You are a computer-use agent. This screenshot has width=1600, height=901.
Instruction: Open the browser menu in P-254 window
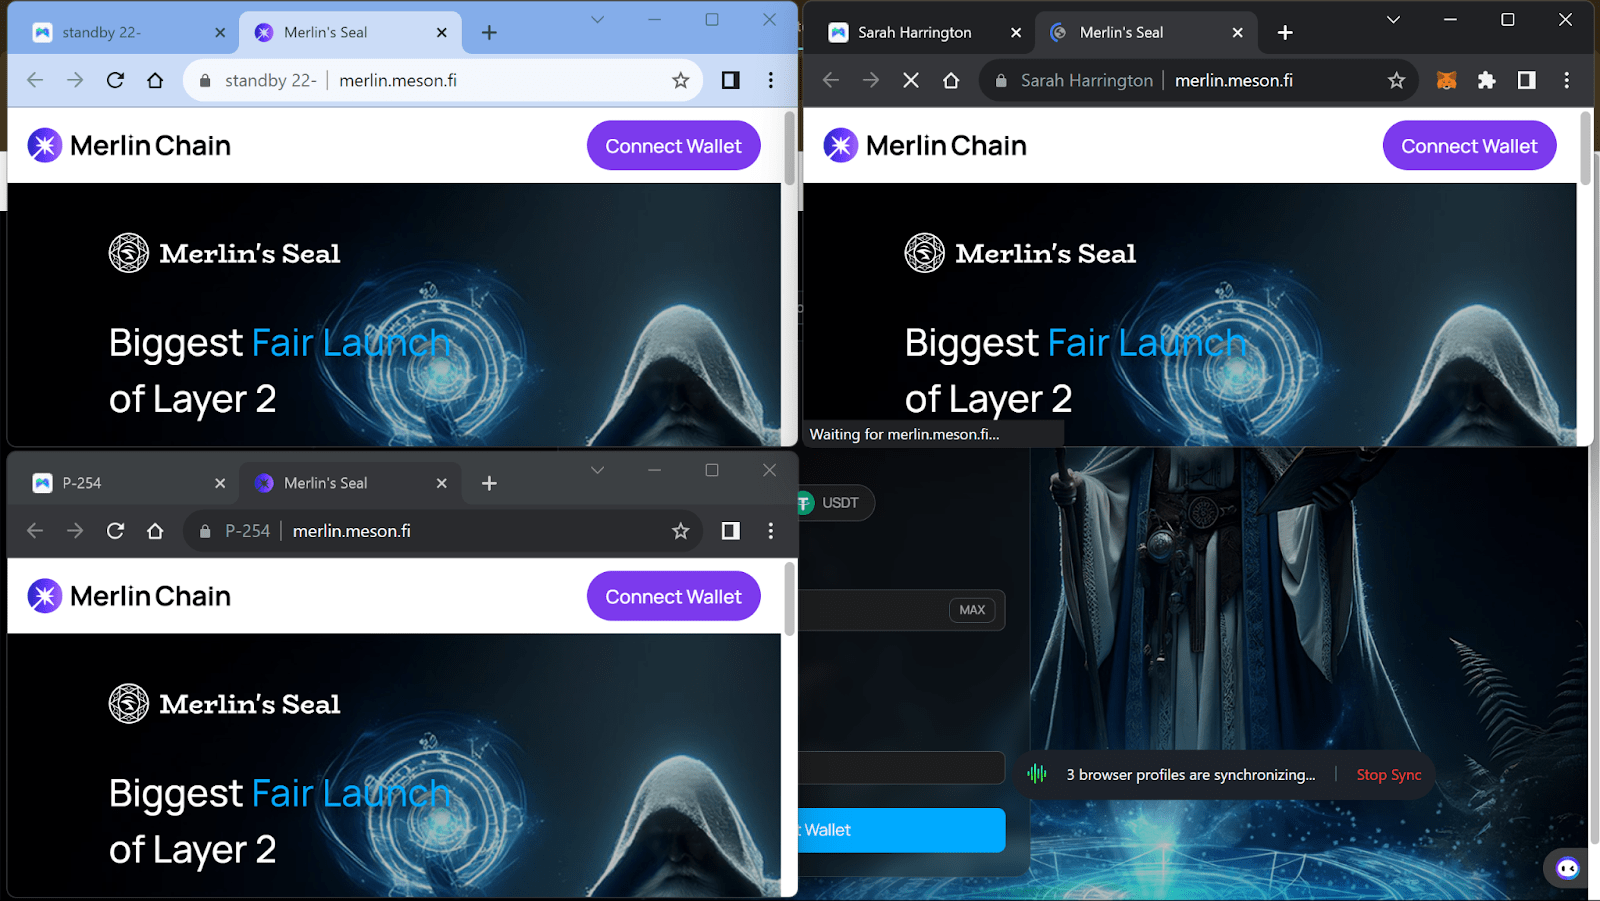(770, 531)
